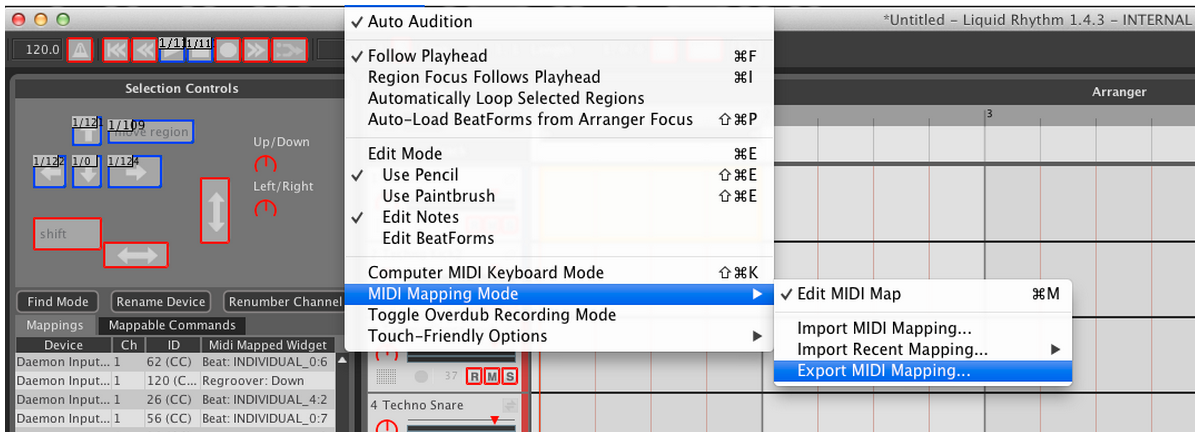Sort by the Midi Mapped Widget column header

pyautogui.click(x=267, y=345)
